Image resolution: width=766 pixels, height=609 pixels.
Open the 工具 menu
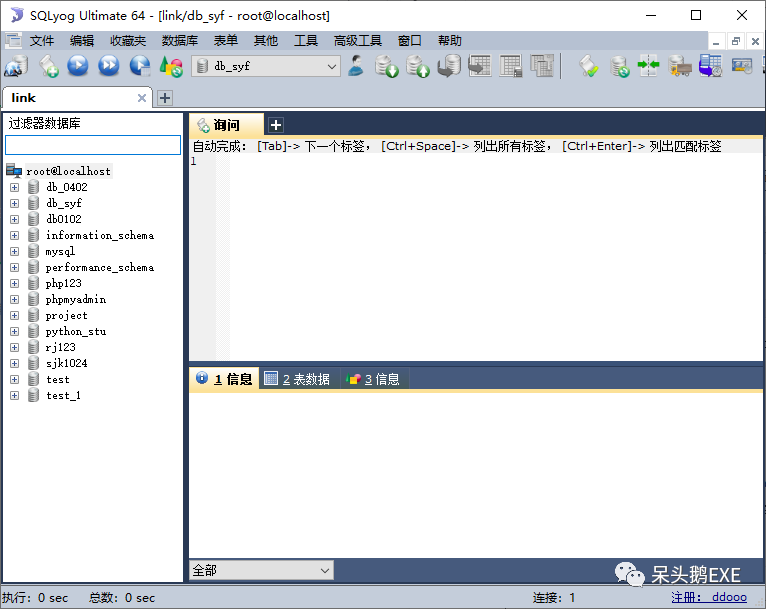[x=306, y=41]
